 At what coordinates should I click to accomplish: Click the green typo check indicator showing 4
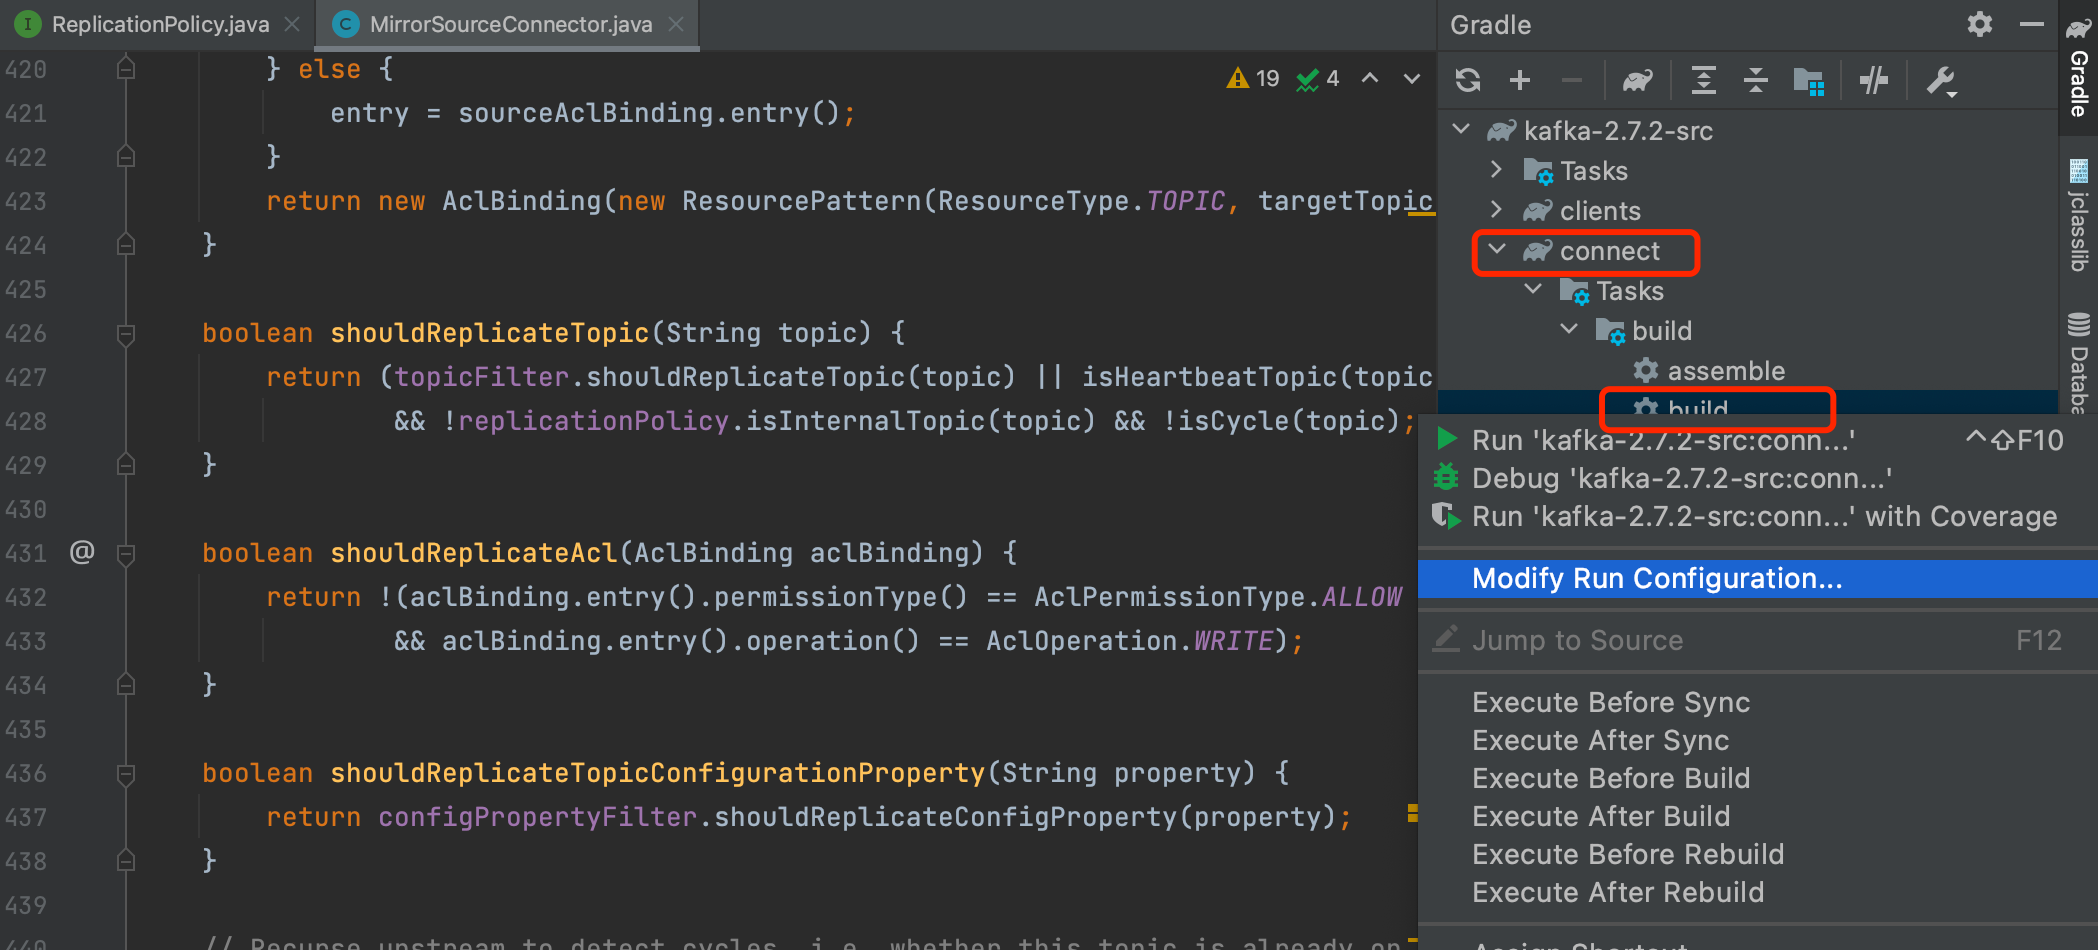tap(1317, 79)
